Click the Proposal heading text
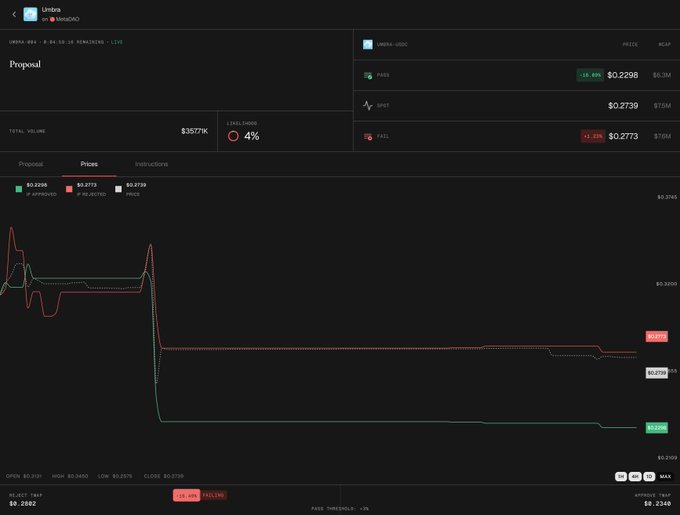The image size is (680, 515). click(25, 64)
